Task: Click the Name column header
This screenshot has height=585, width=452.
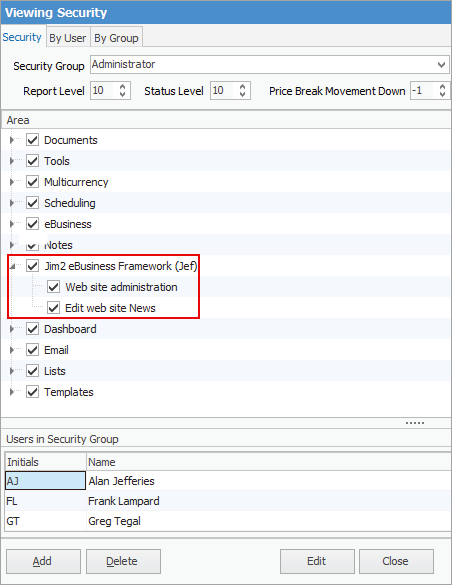Action: click(x=269, y=462)
